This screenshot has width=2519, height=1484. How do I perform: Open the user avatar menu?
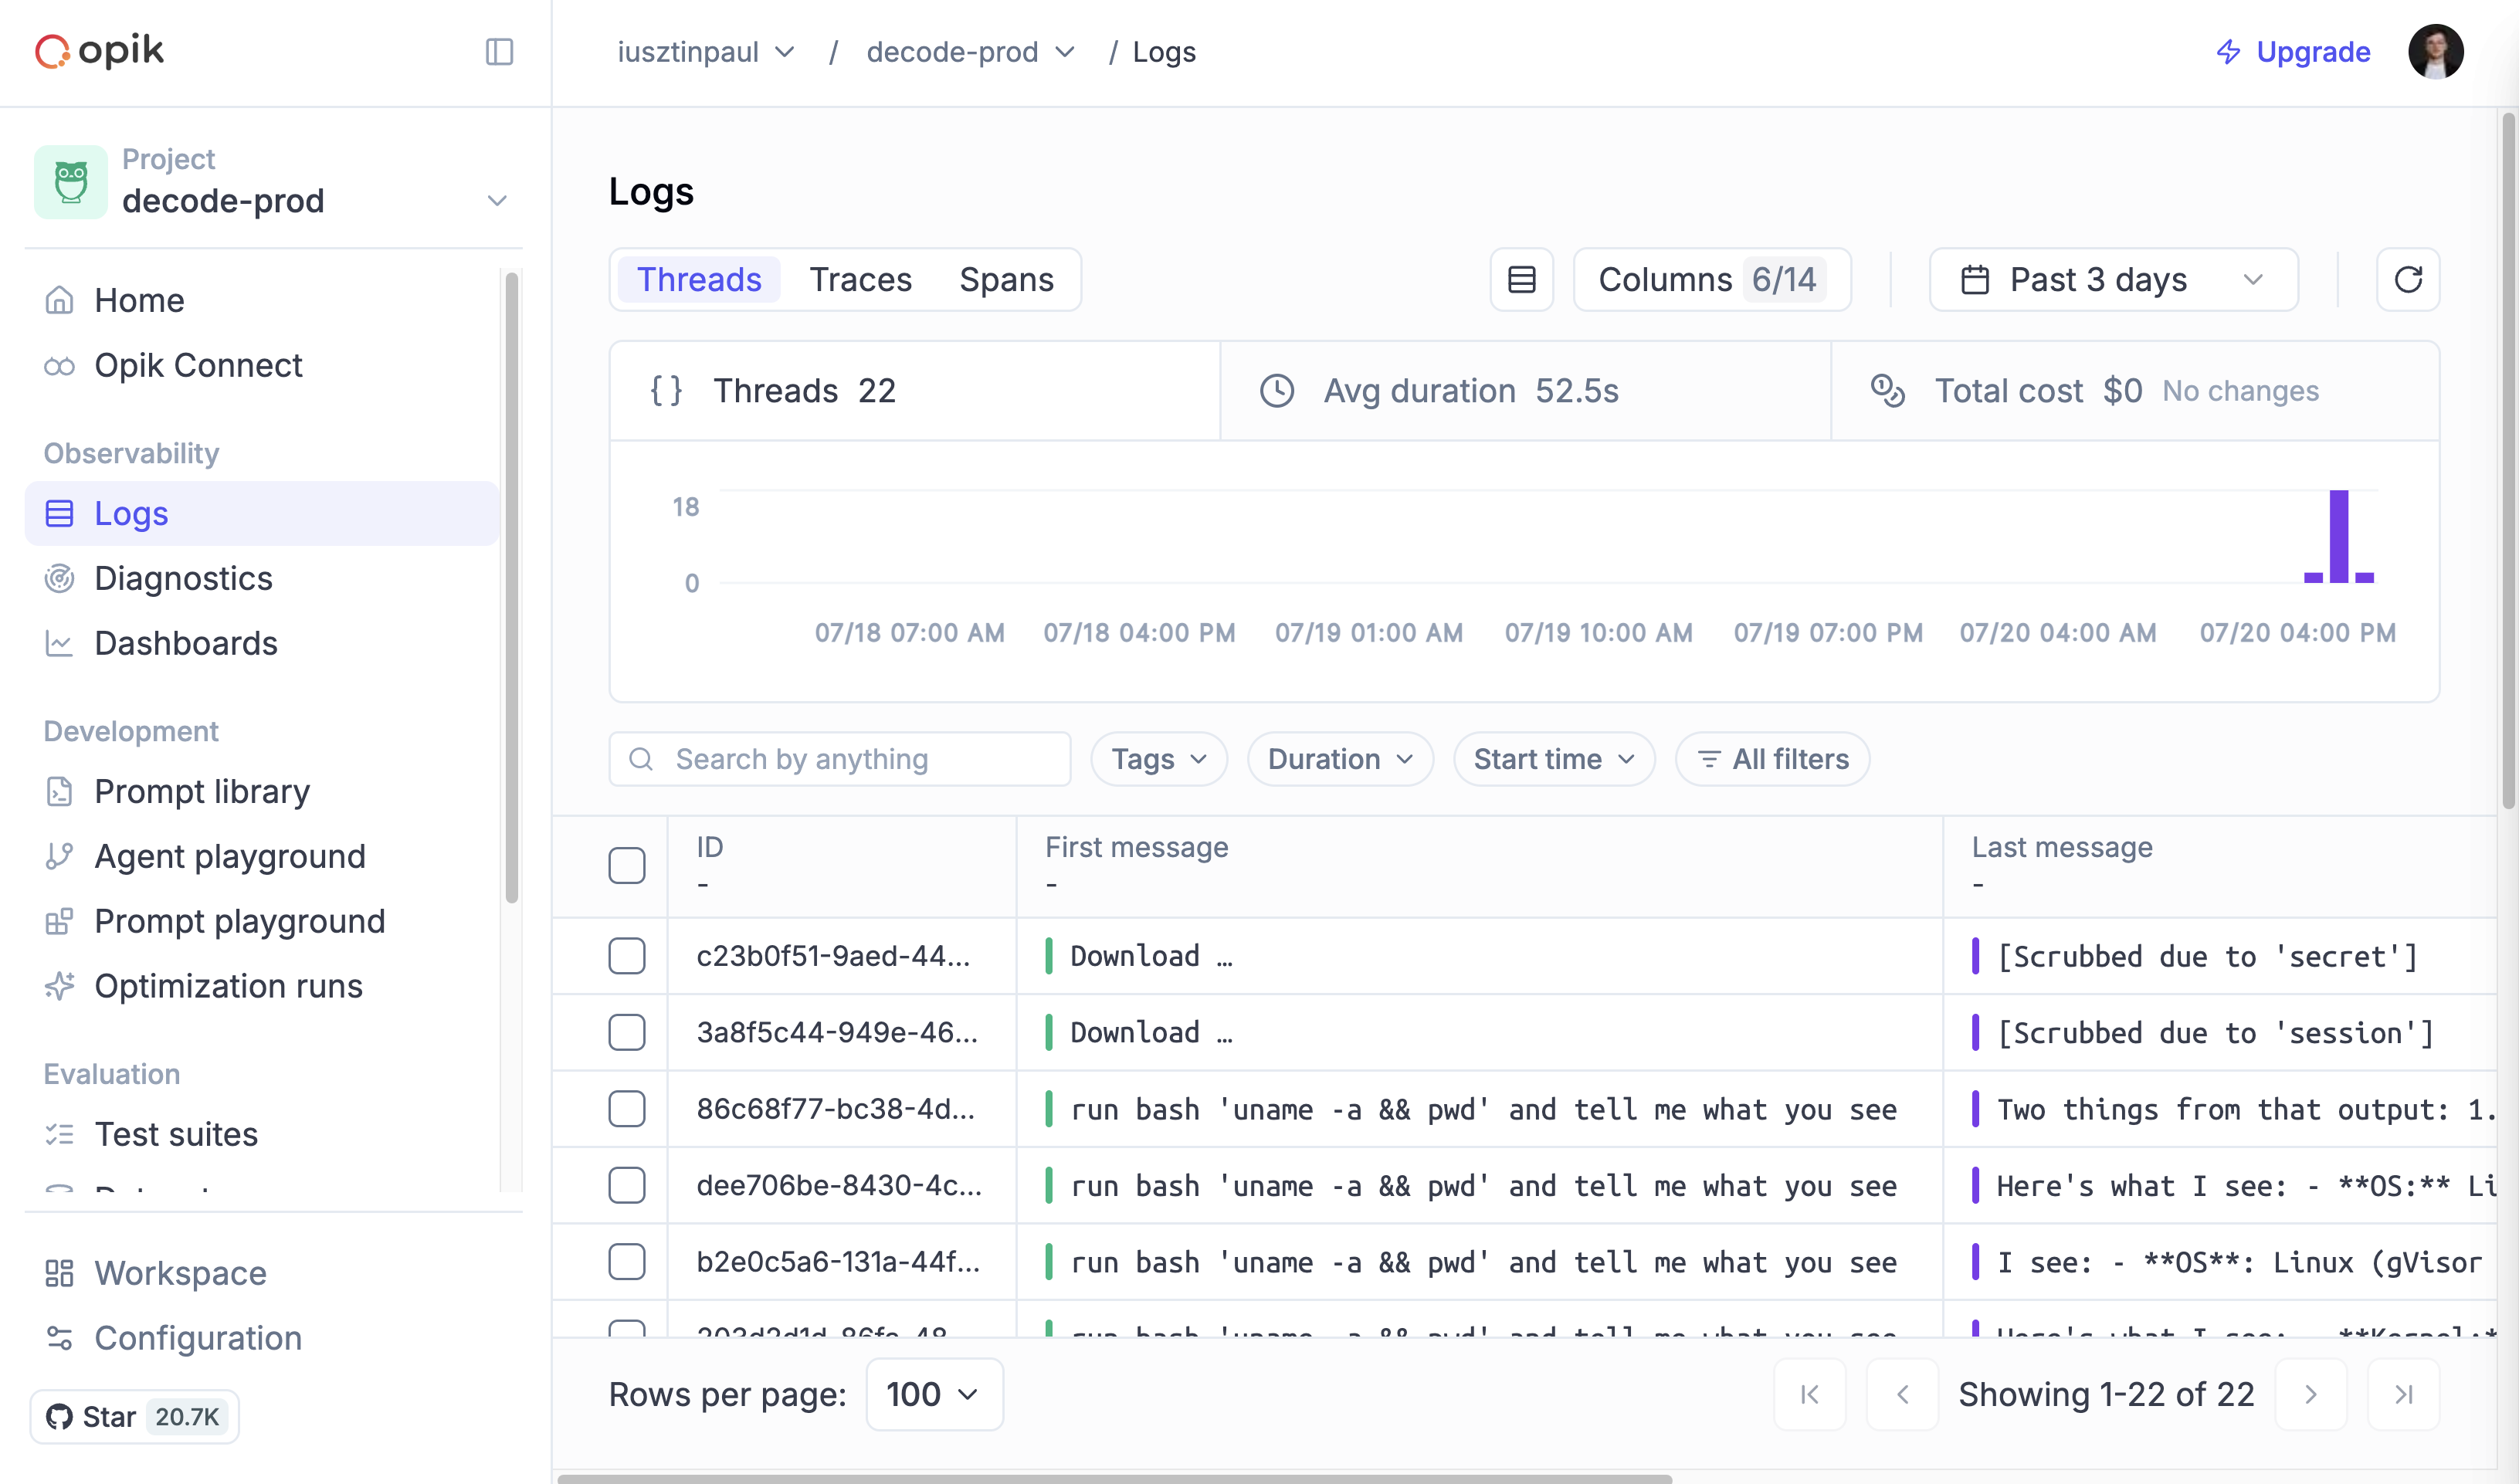(2435, 52)
